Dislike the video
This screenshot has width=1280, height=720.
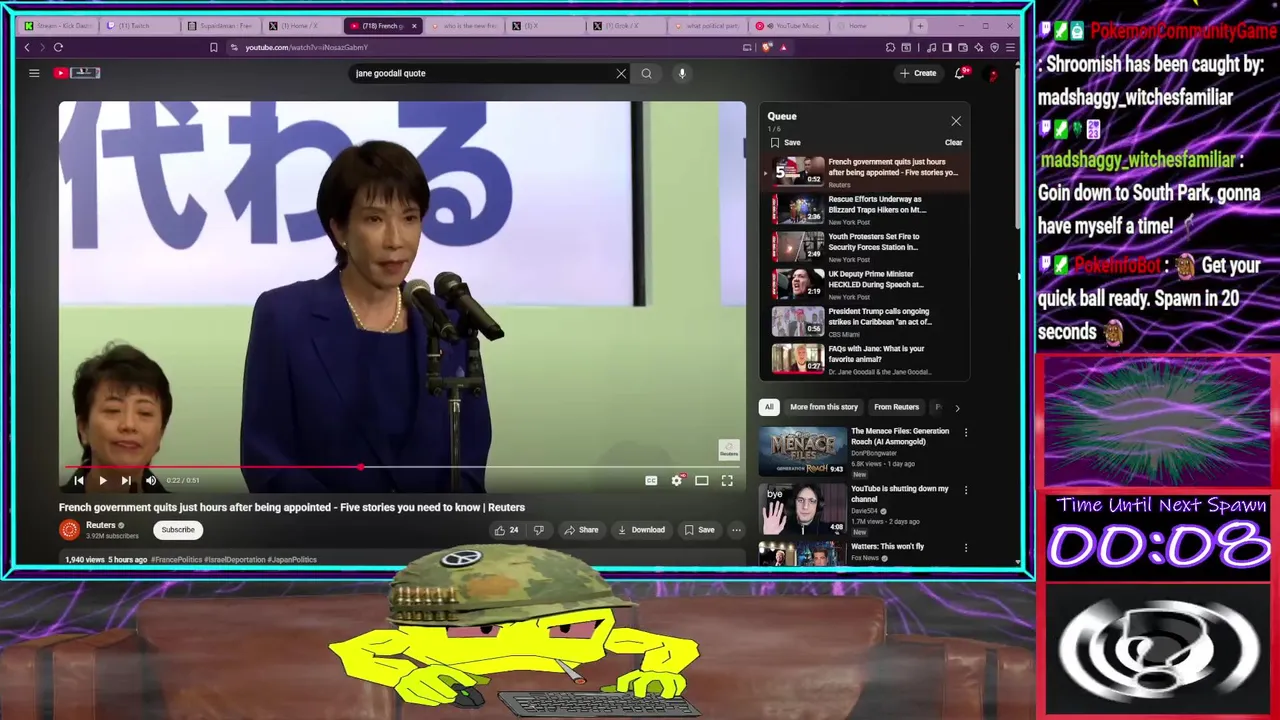[539, 530]
